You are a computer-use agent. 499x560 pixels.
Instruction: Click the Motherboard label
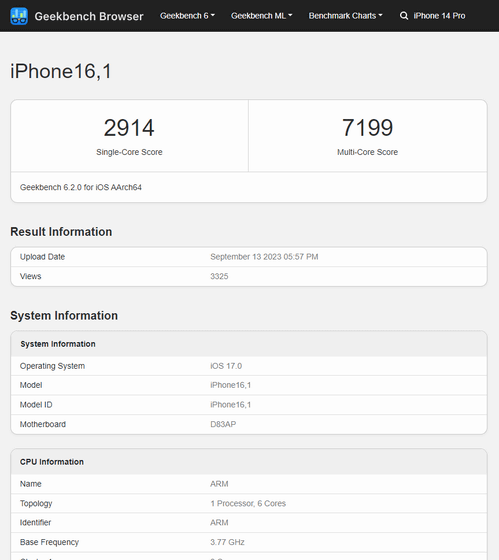43,424
